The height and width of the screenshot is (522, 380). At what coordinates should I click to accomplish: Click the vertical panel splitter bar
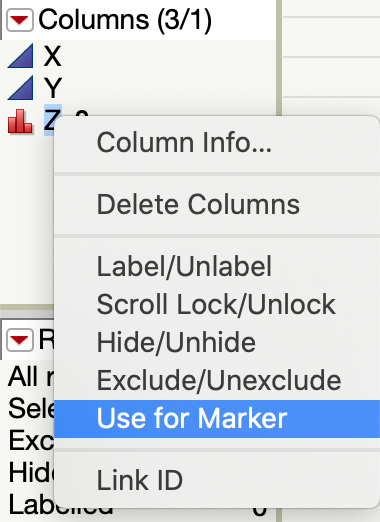click(279, 57)
